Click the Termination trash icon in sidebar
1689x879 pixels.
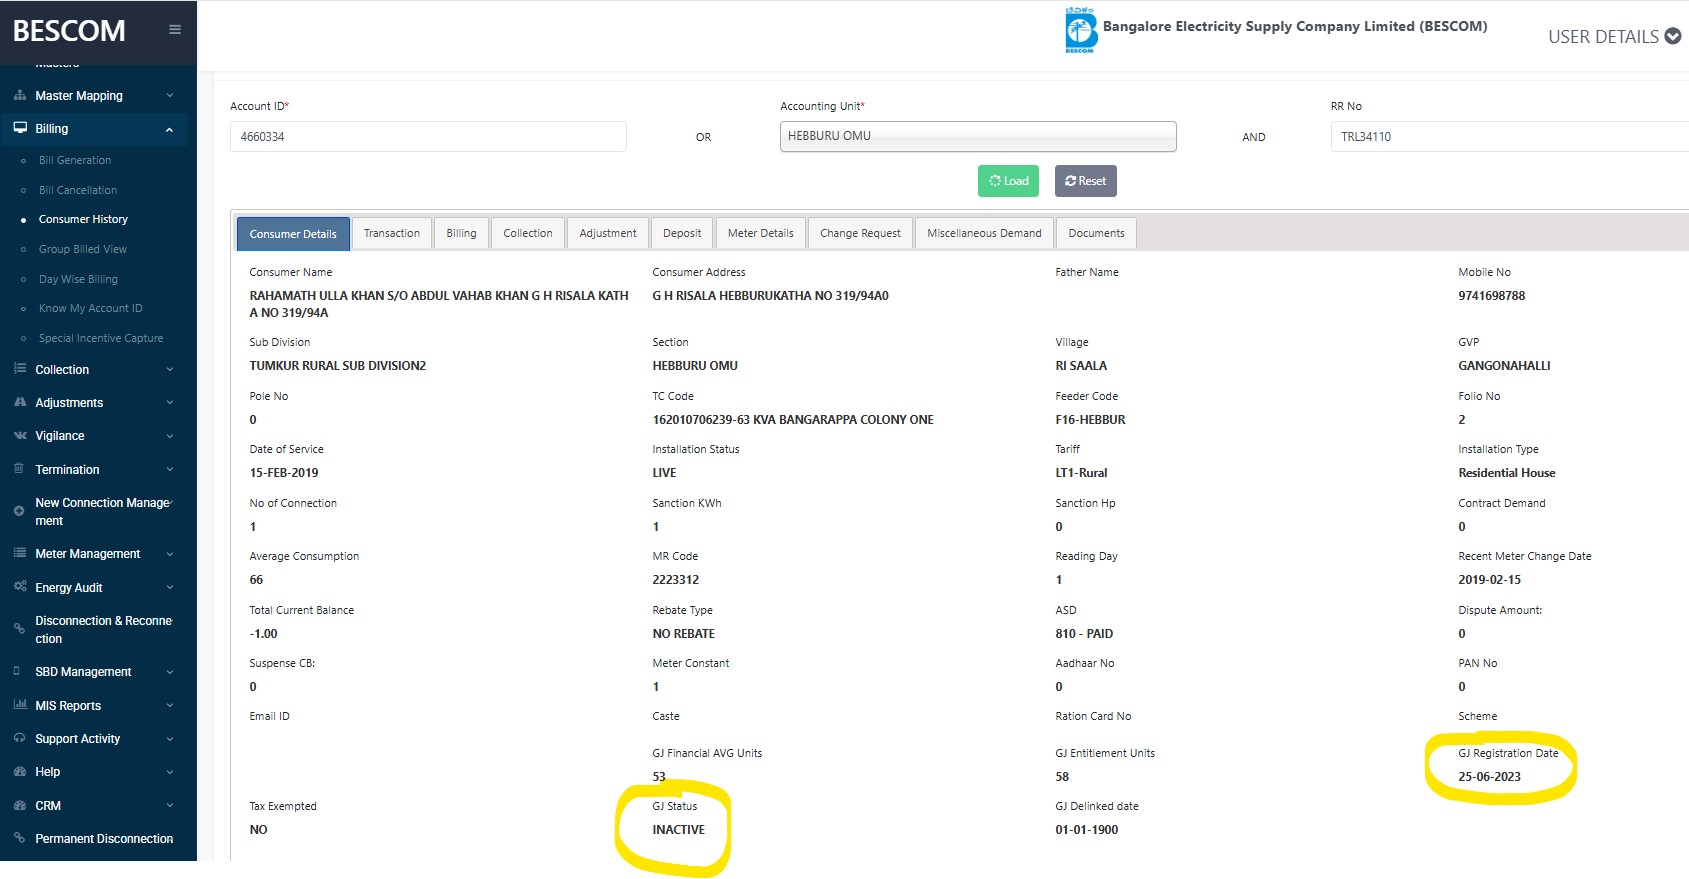click(x=19, y=469)
